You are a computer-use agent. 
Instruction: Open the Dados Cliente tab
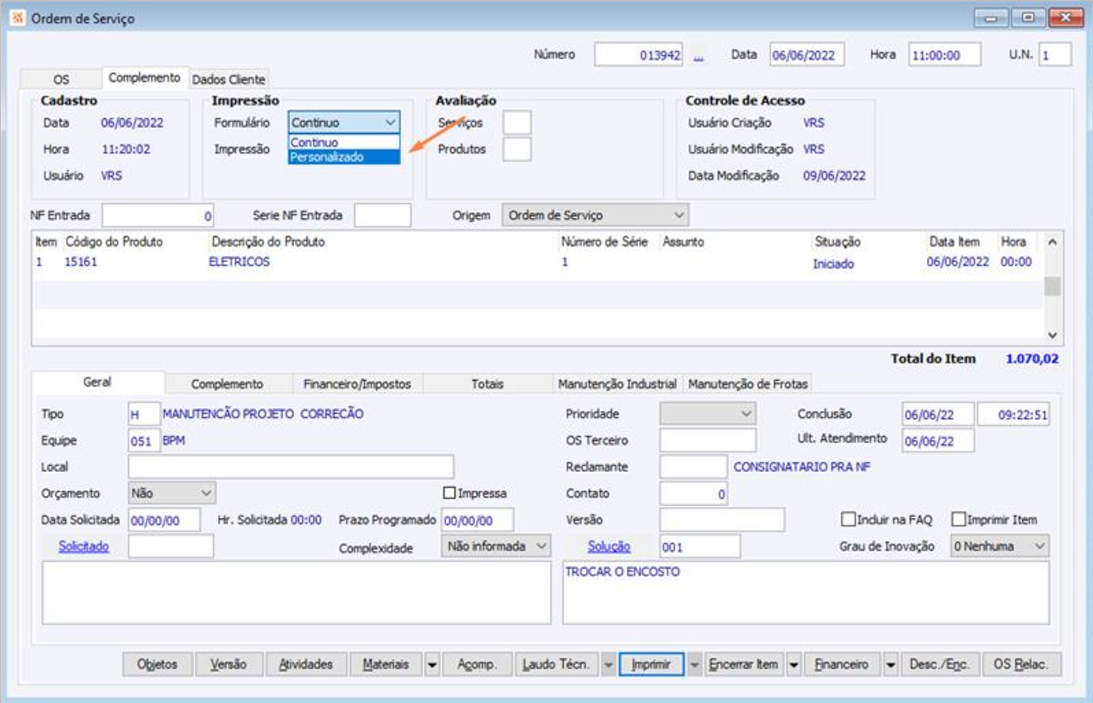click(229, 79)
